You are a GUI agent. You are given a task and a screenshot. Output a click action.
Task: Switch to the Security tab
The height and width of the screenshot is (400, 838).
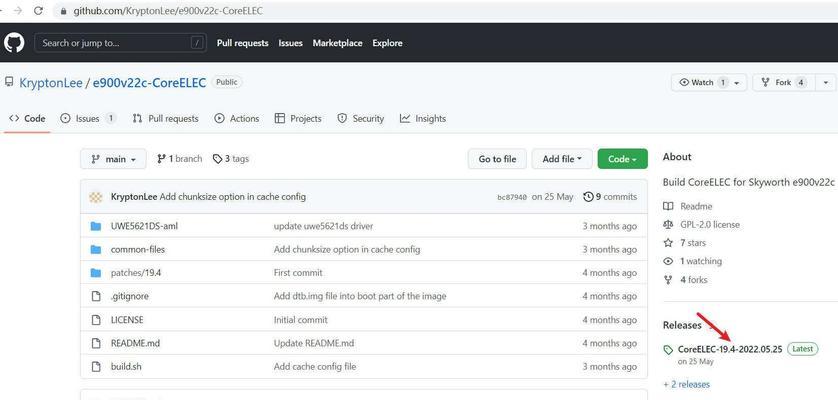pos(361,118)
